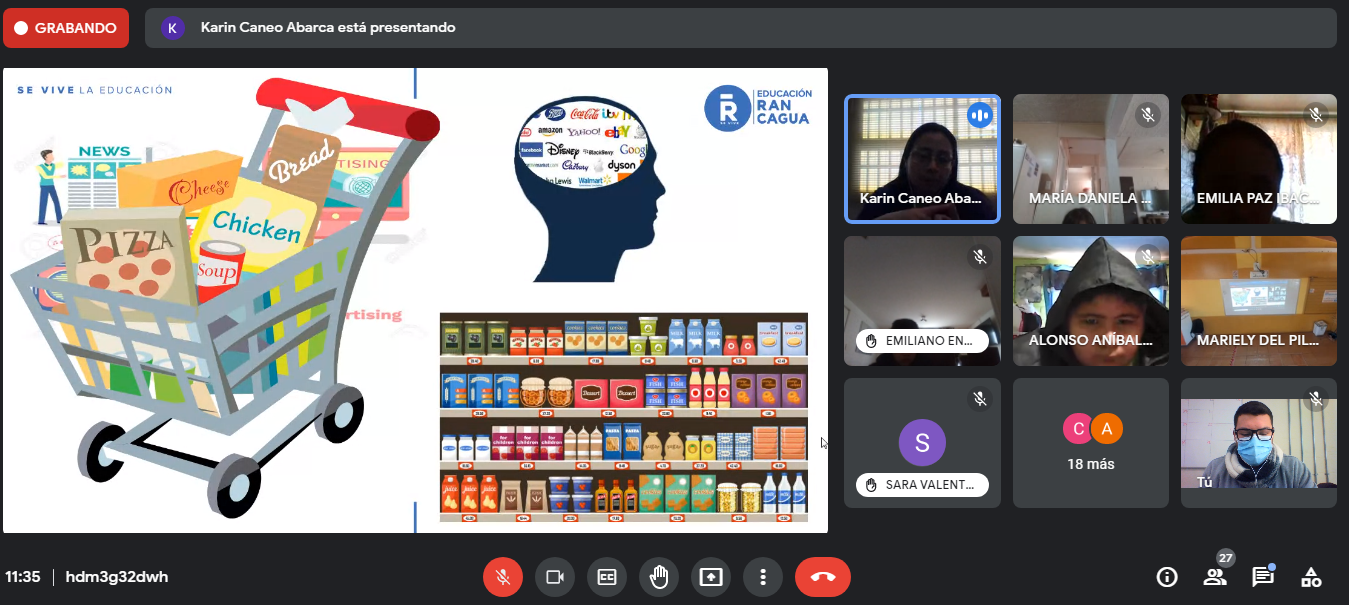Click muted mic icon on EMILIANO tile
Viewport: 1349px width, 605px height.
980,257
